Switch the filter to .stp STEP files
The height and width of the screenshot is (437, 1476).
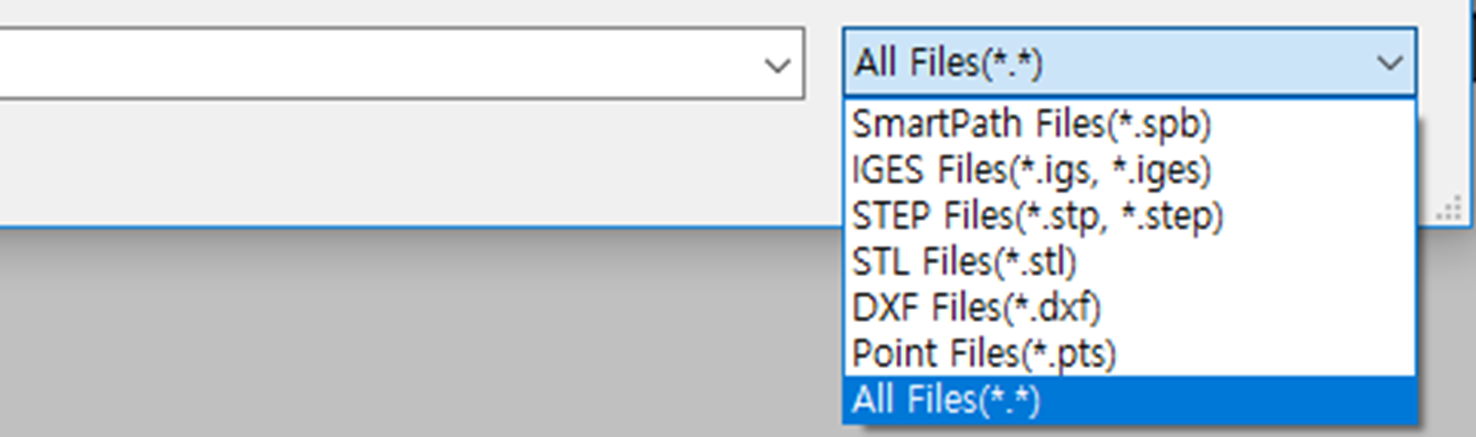point(1037,216)
